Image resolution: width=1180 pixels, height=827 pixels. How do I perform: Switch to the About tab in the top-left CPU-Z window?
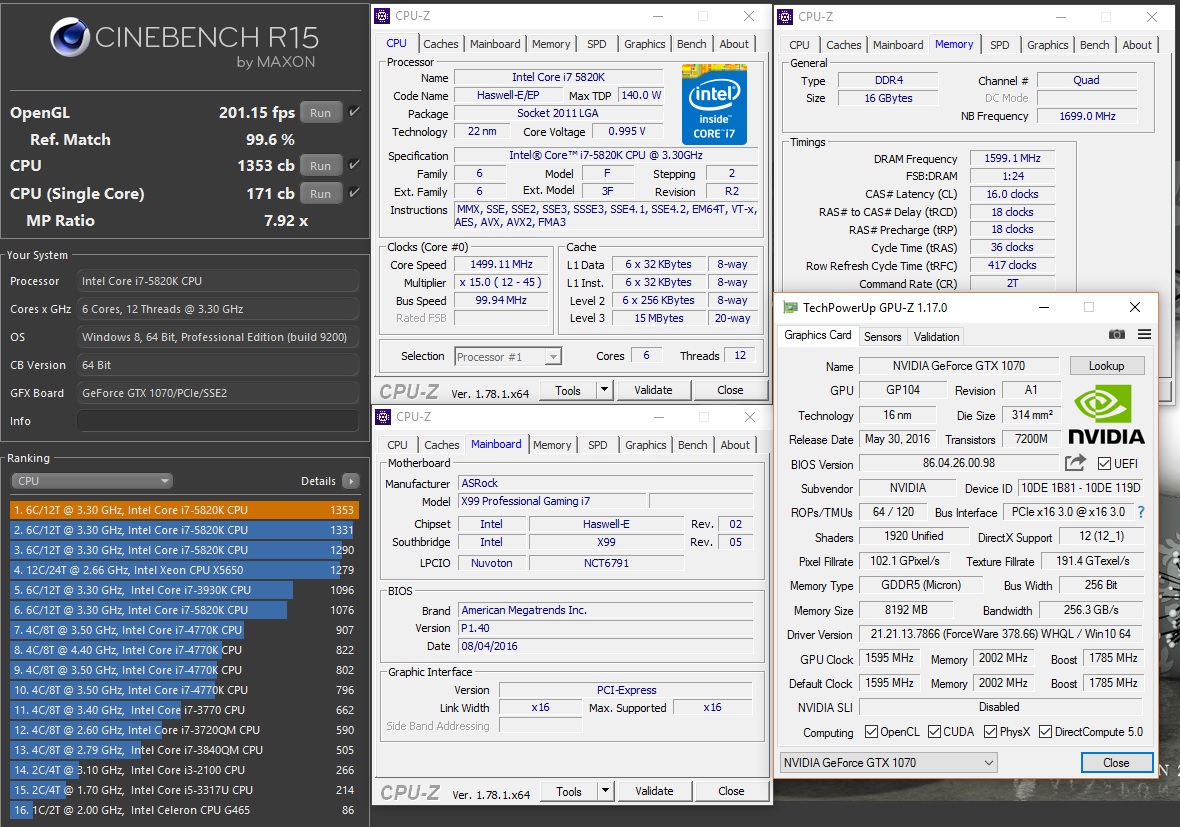tap(734, 44)
